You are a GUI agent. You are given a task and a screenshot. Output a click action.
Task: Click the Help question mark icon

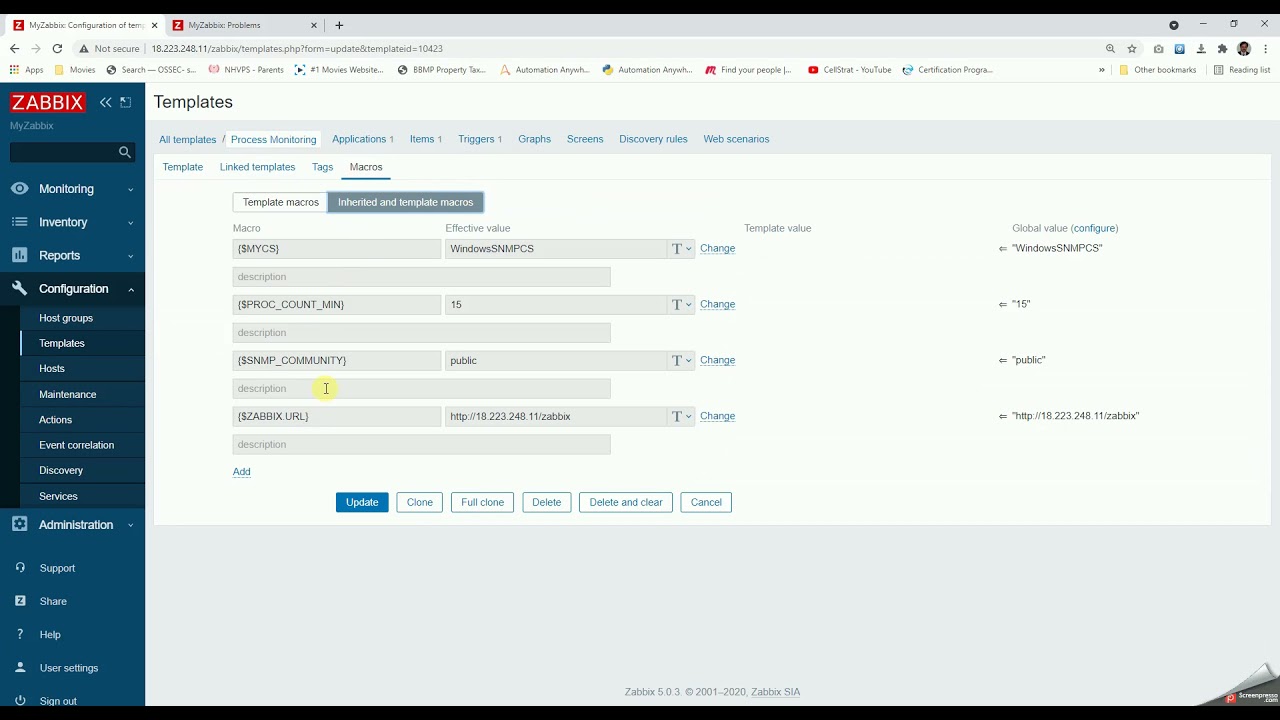pyautogui.click(x=20, y=634)
